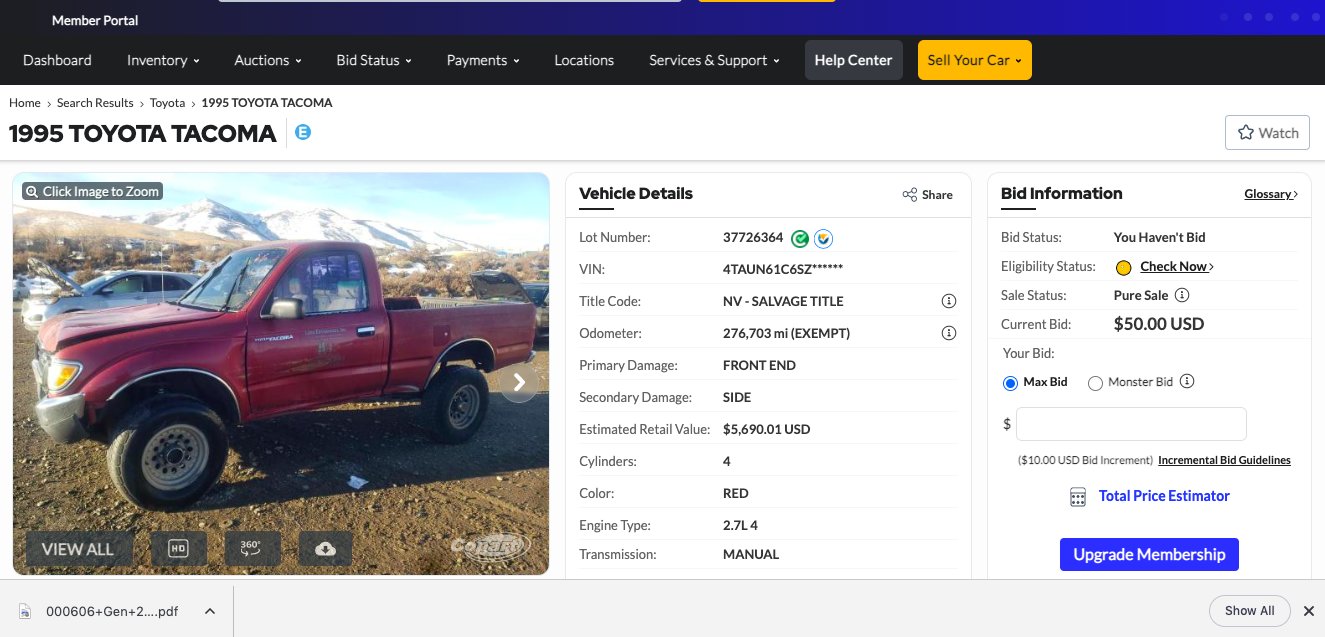Click the PDF file icon in downloads bar
The height and width of the screenshot is (637, 1325).
tap(26, 611)
